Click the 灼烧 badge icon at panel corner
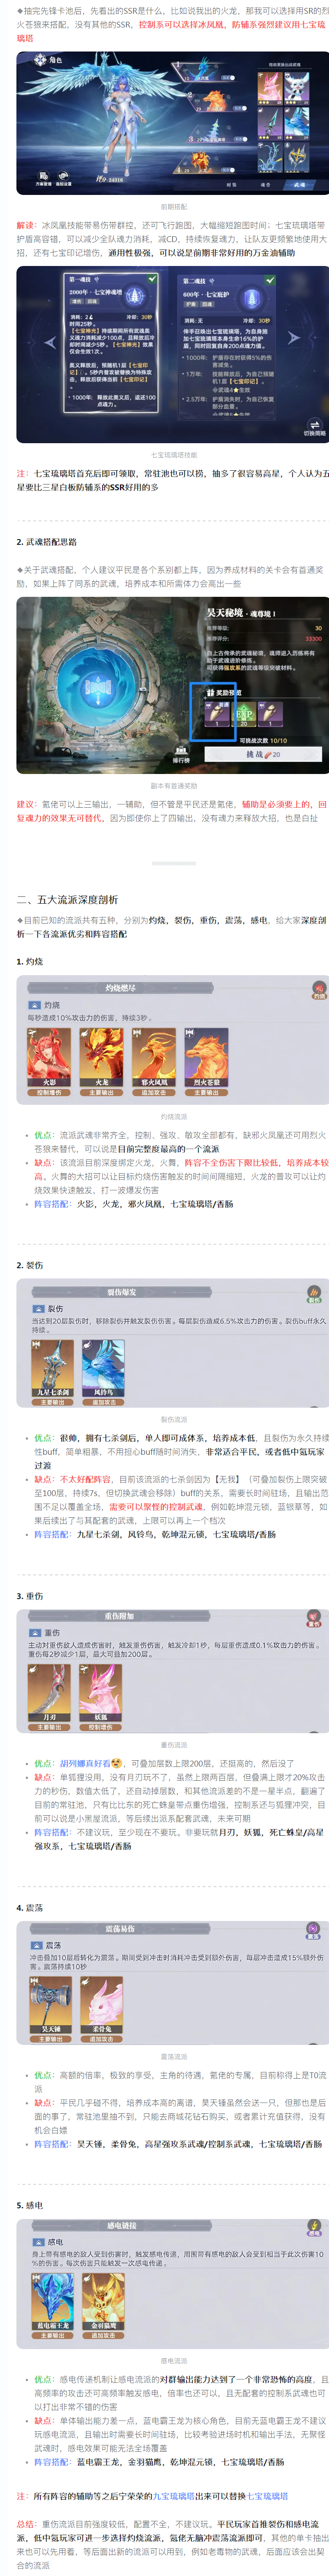The image size is (329, 2576). pos(318,990)
